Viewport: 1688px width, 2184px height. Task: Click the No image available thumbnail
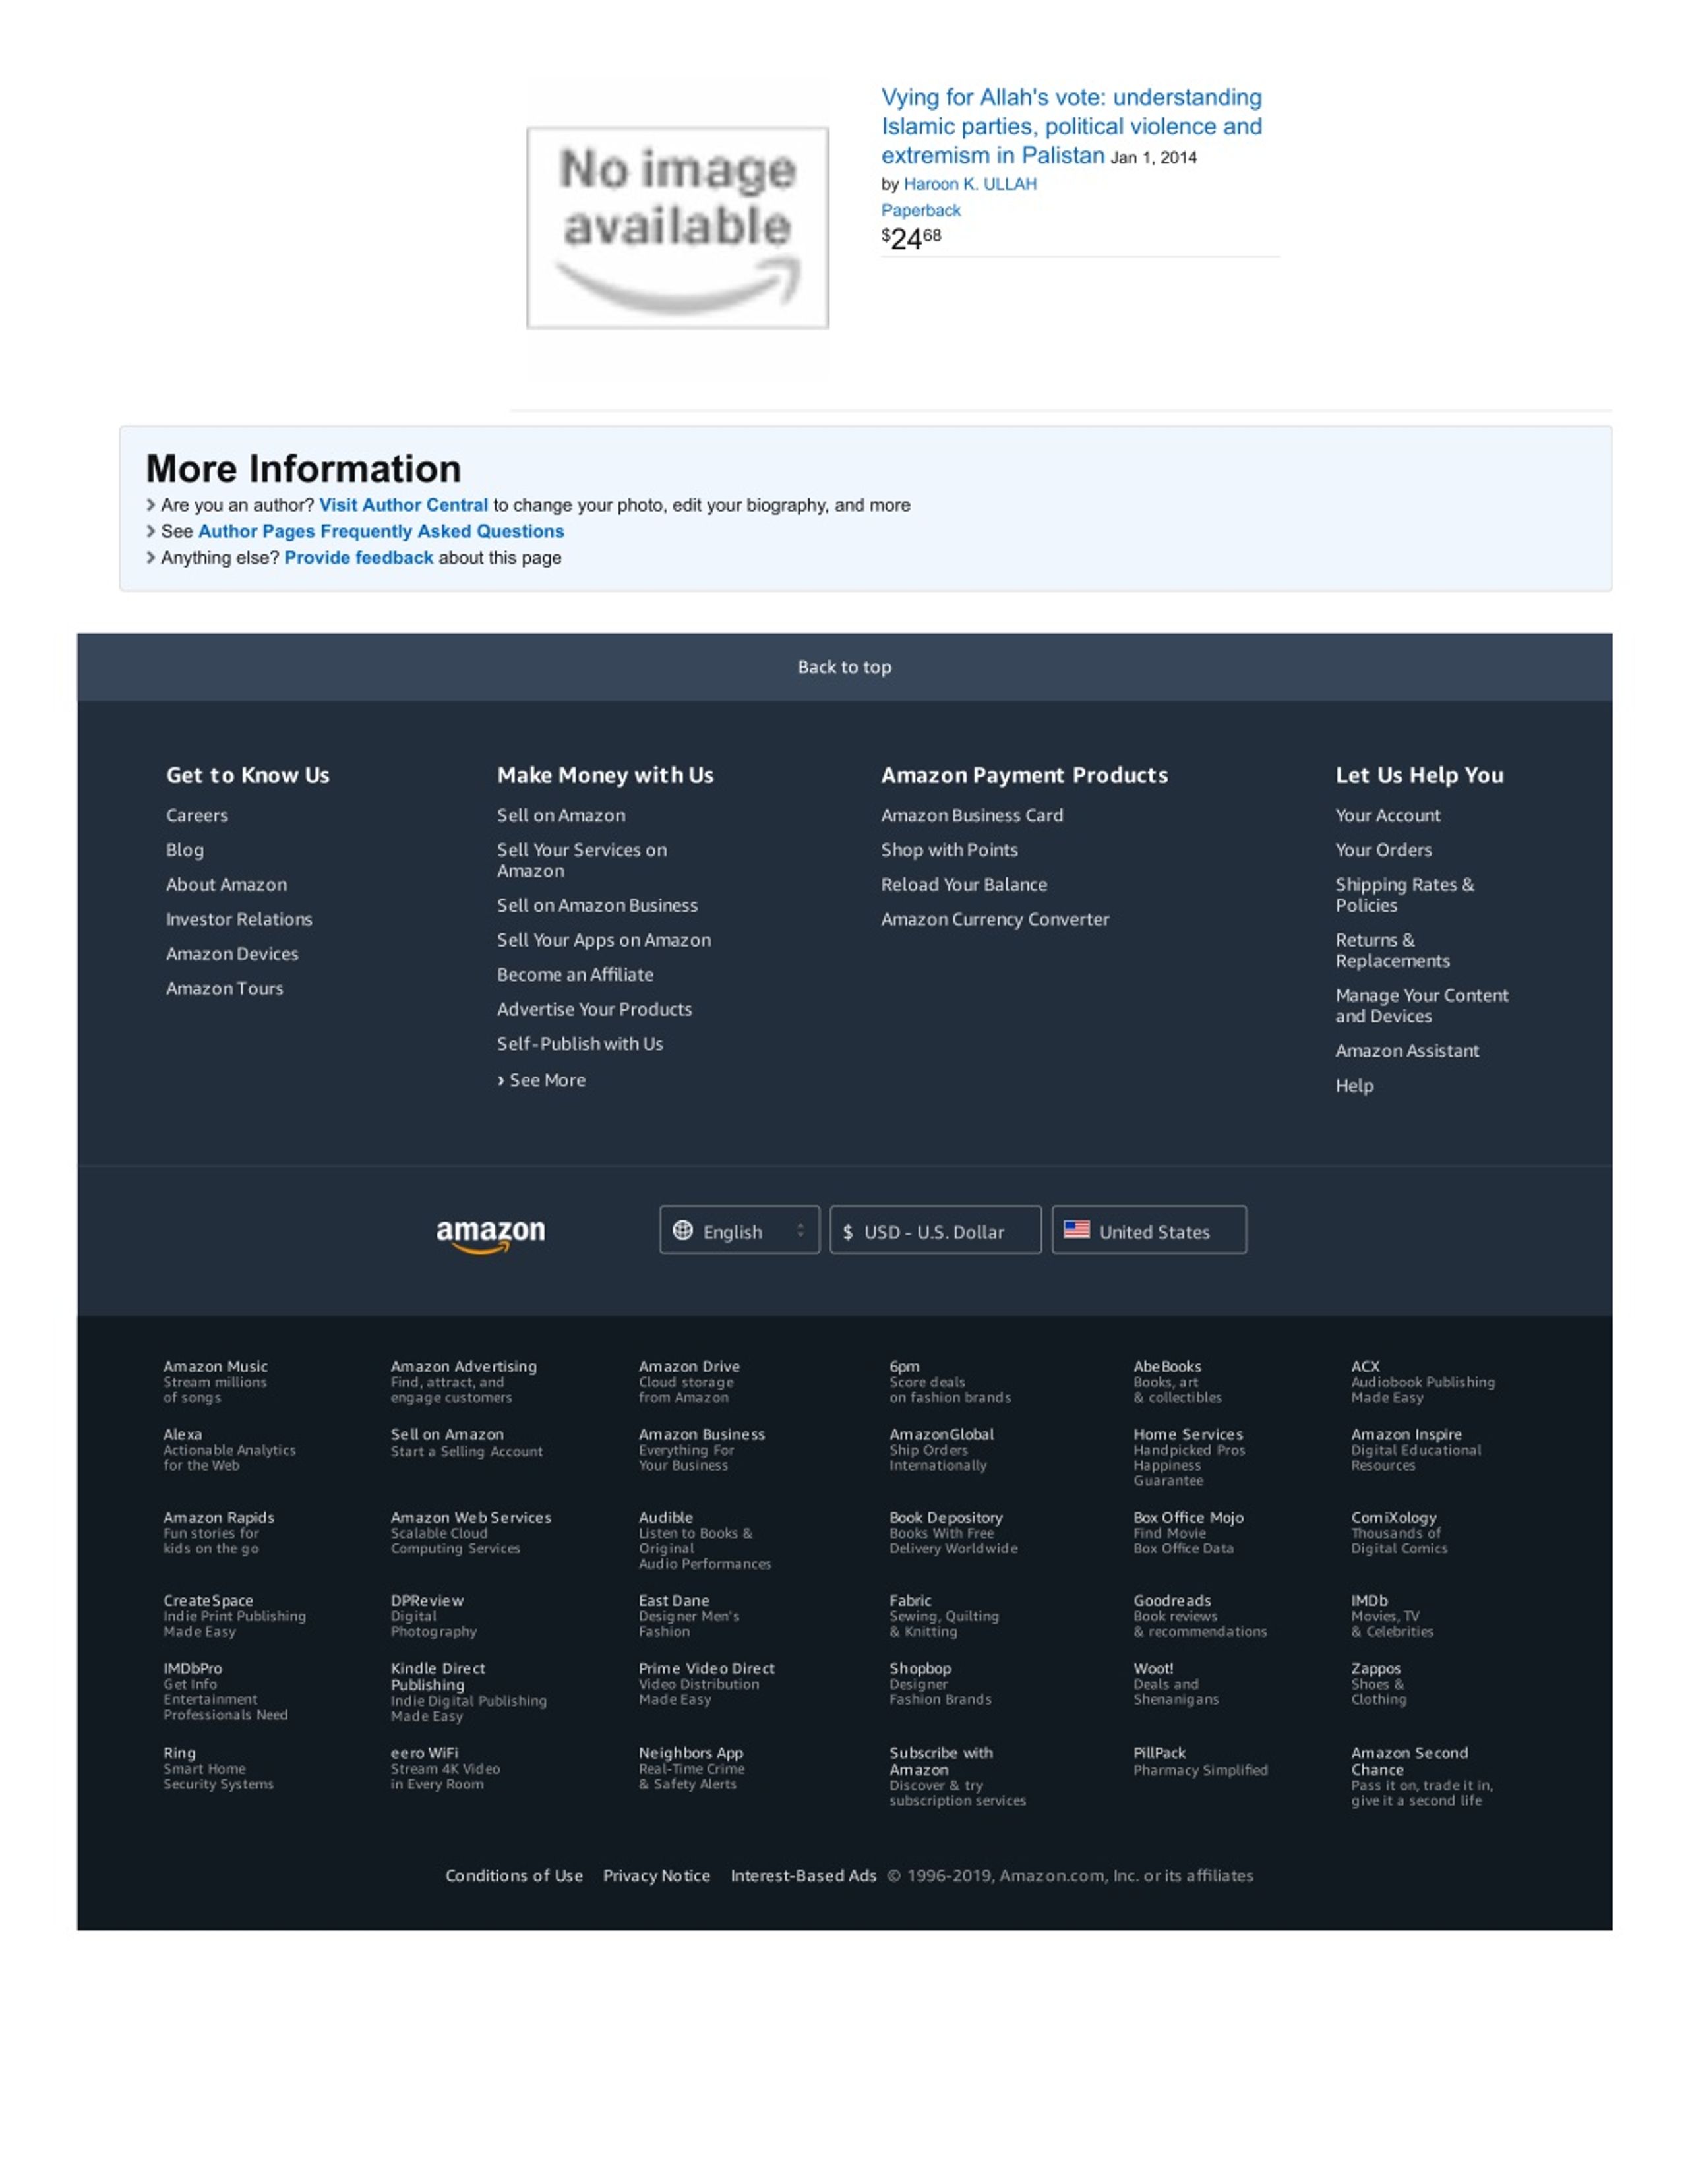677,227
